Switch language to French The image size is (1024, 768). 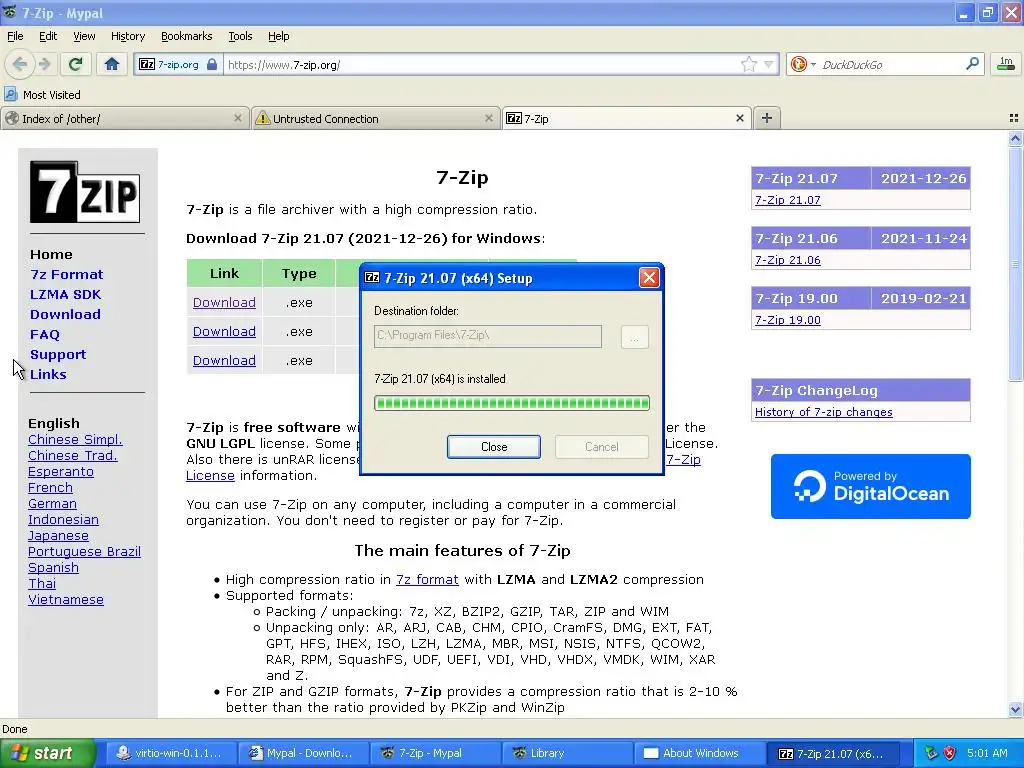50,488
